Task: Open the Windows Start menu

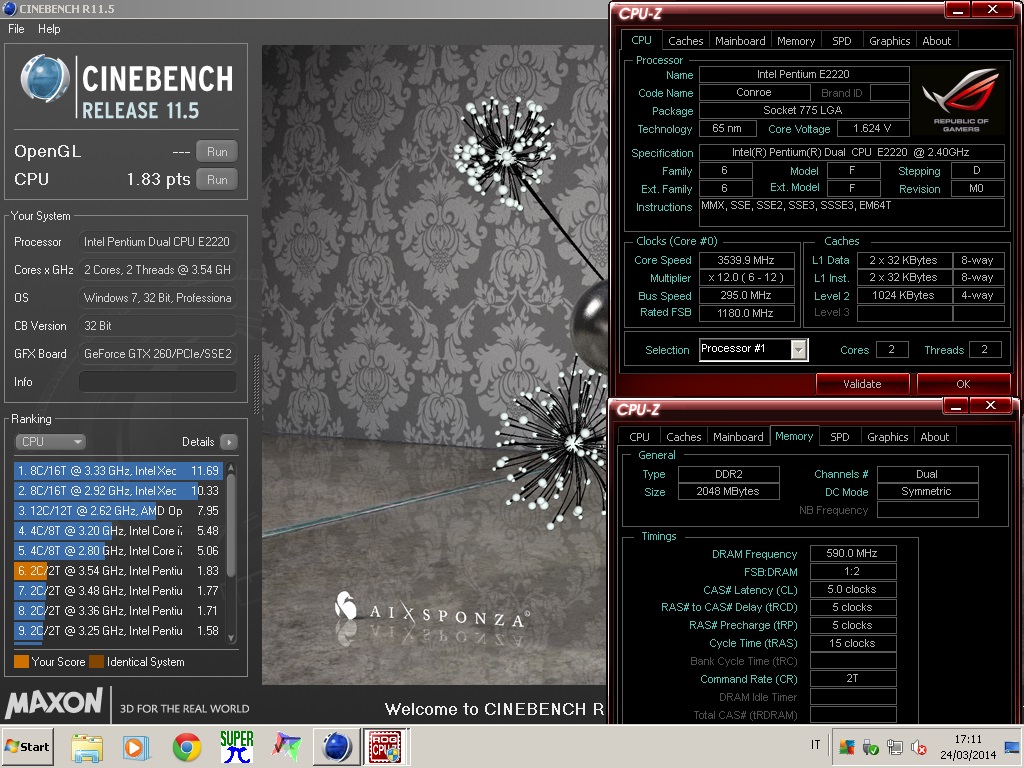Action: point(27,746)
